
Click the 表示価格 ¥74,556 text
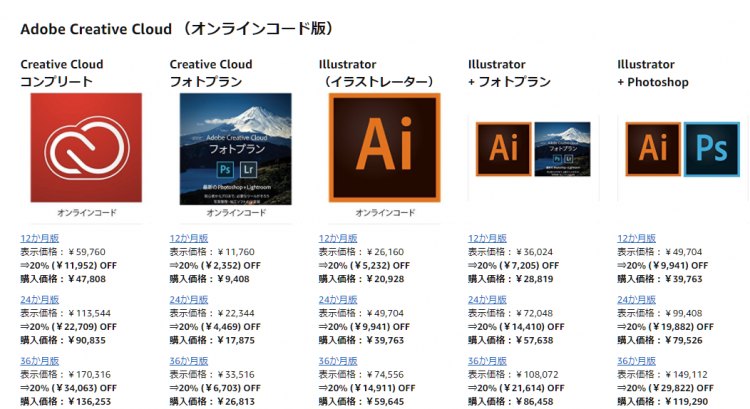362,374
